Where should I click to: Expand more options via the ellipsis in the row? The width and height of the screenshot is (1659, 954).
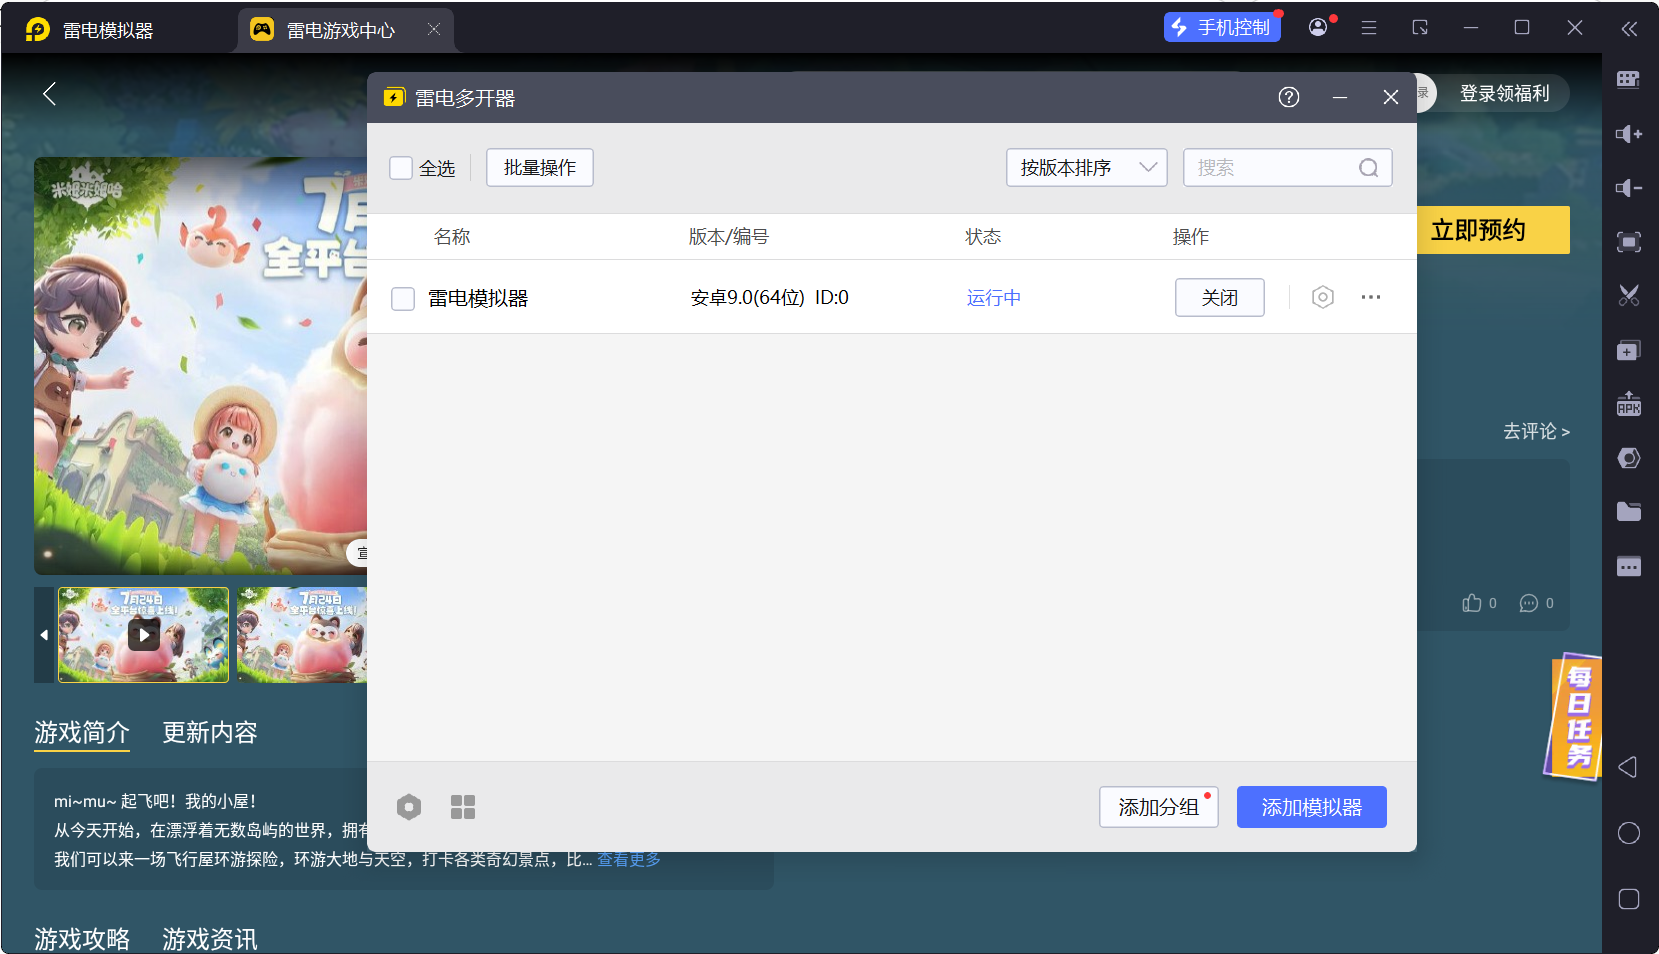1371,297
